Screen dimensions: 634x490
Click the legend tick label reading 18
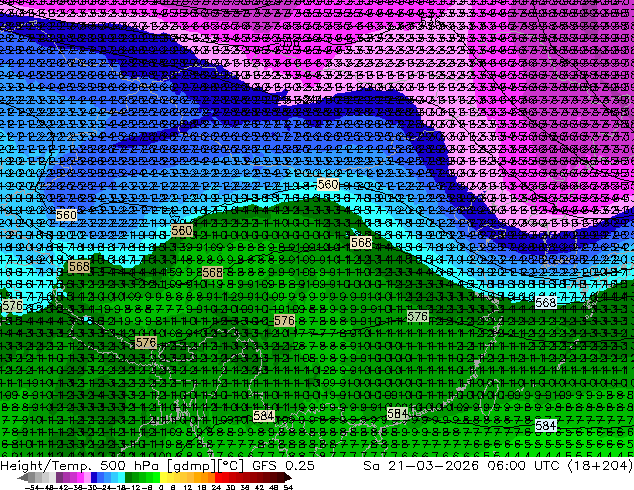tap(202, 488)
